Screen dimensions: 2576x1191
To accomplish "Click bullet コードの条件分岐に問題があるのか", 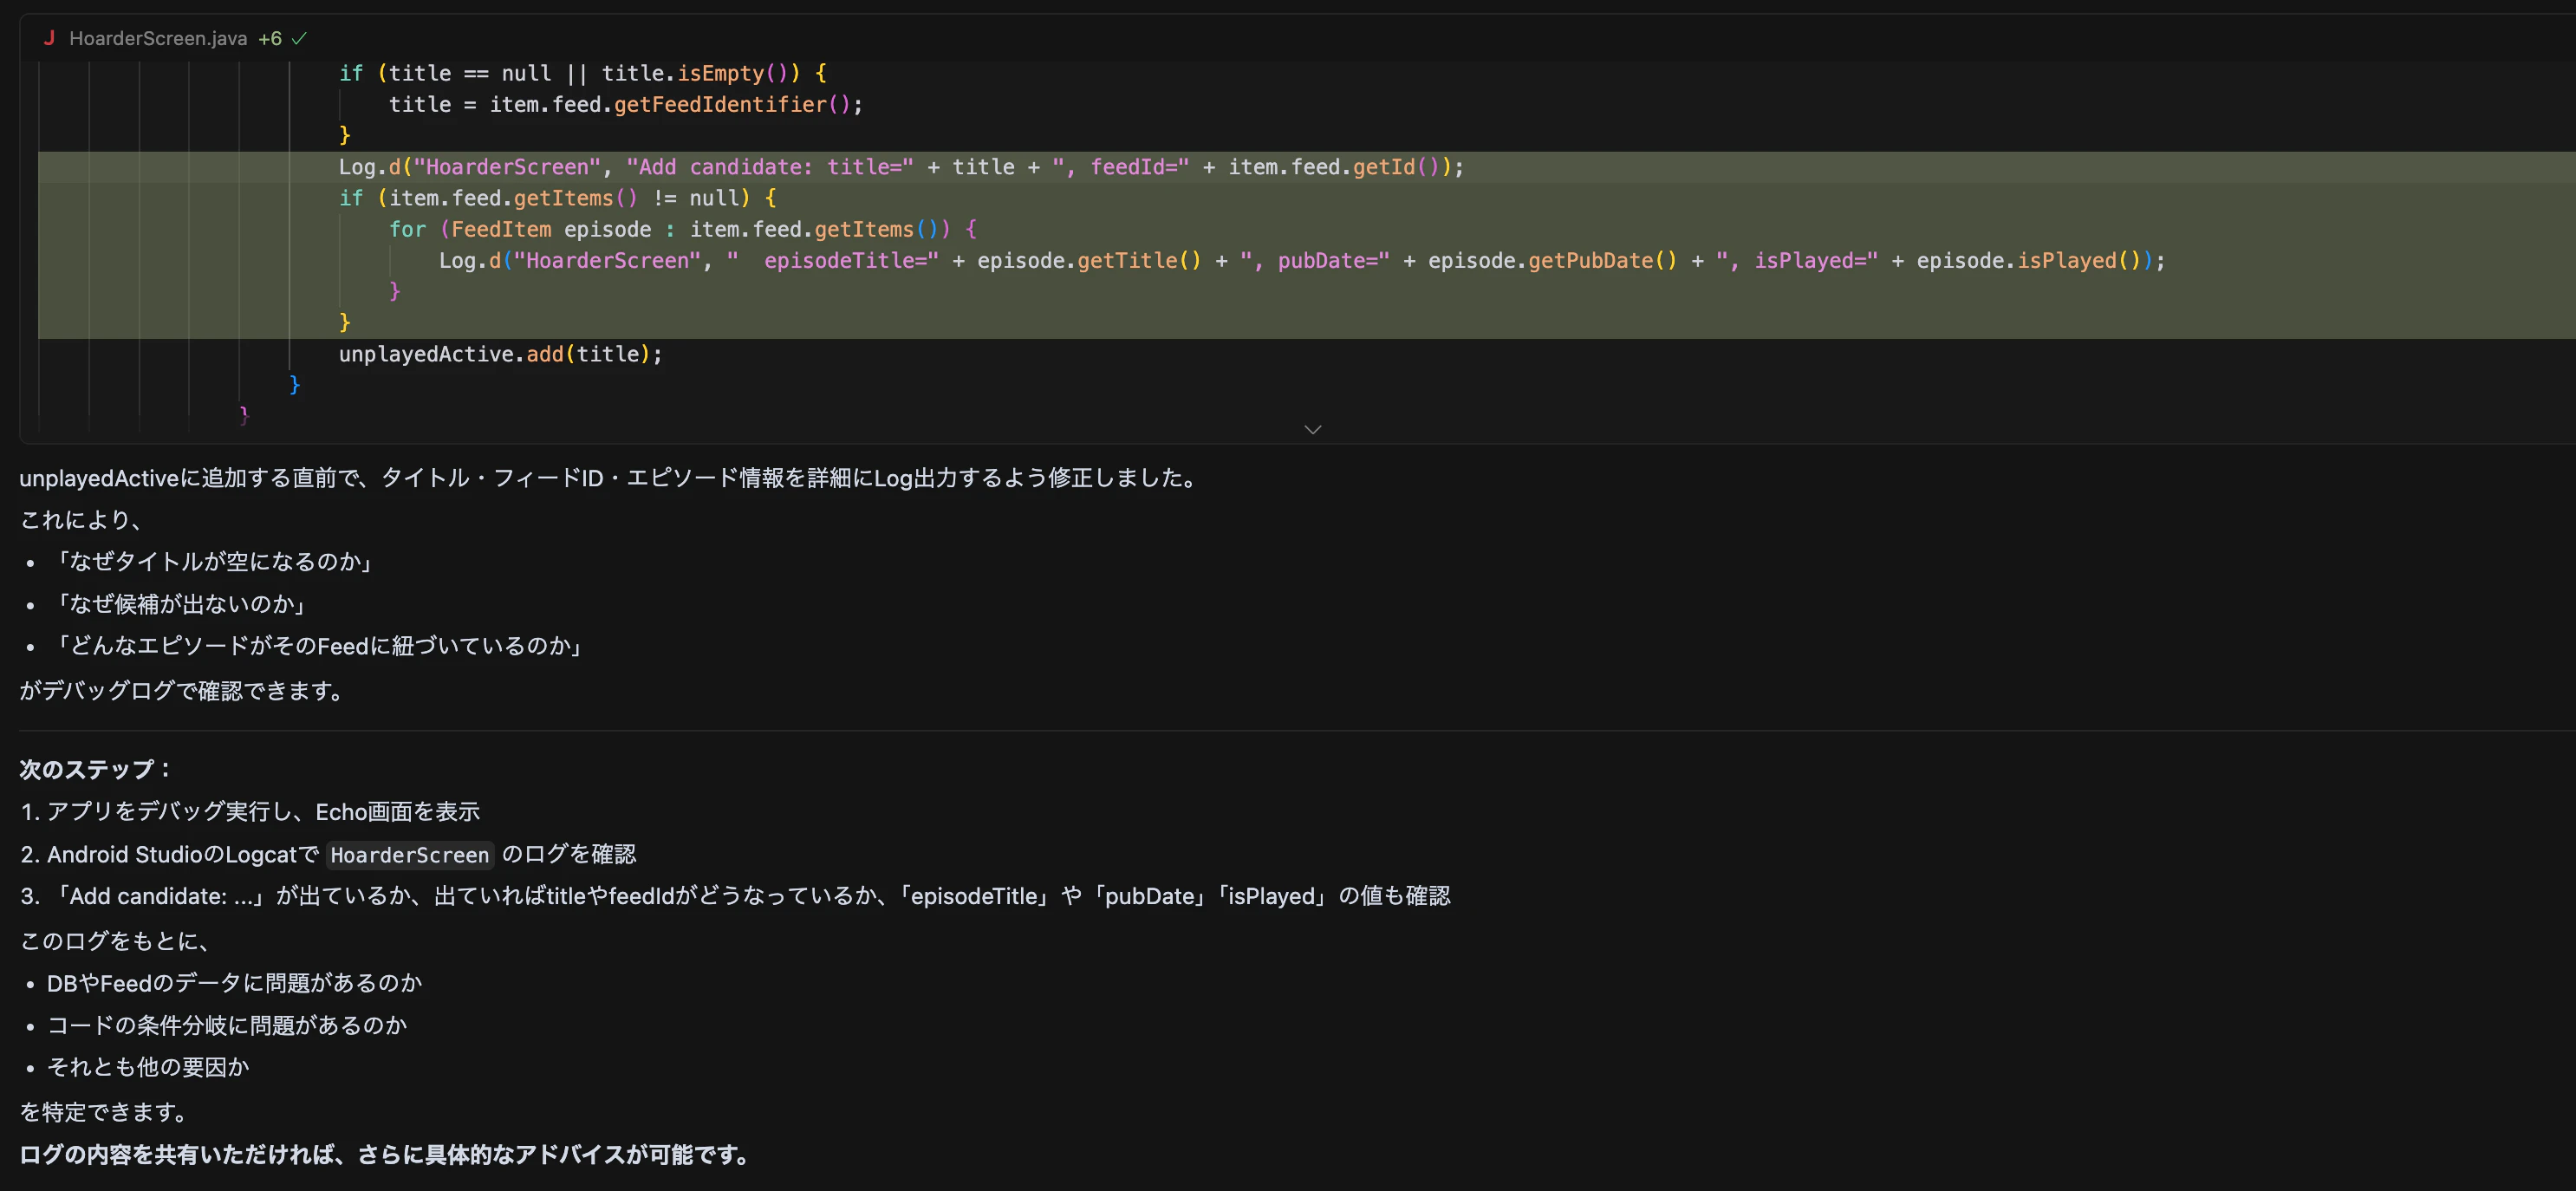I will coord(227,1025).
